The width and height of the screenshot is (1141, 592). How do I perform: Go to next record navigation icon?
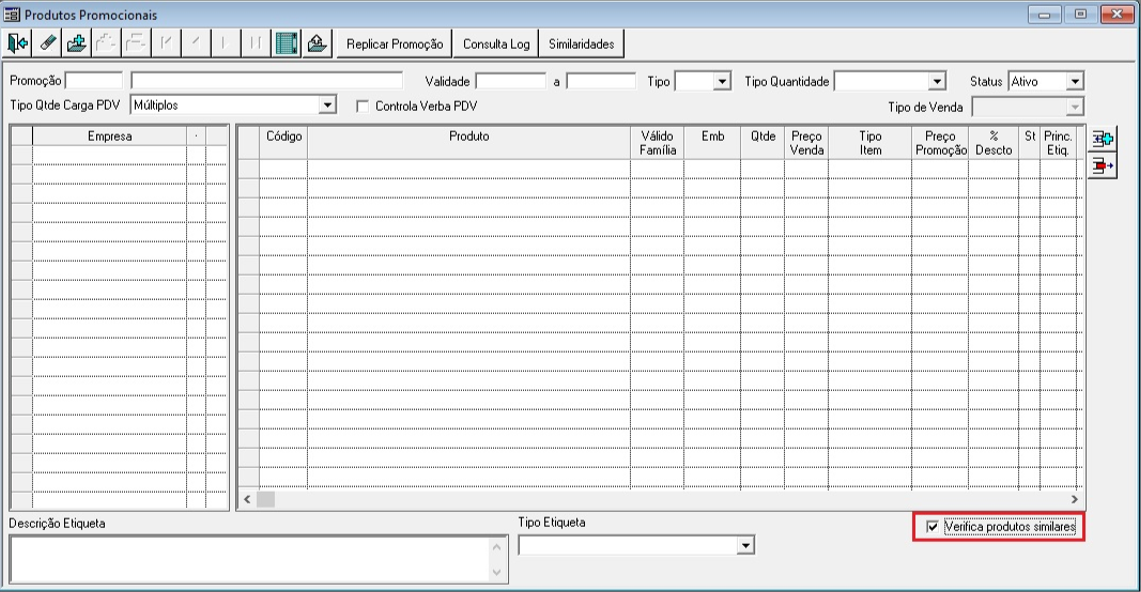[226, 44]
